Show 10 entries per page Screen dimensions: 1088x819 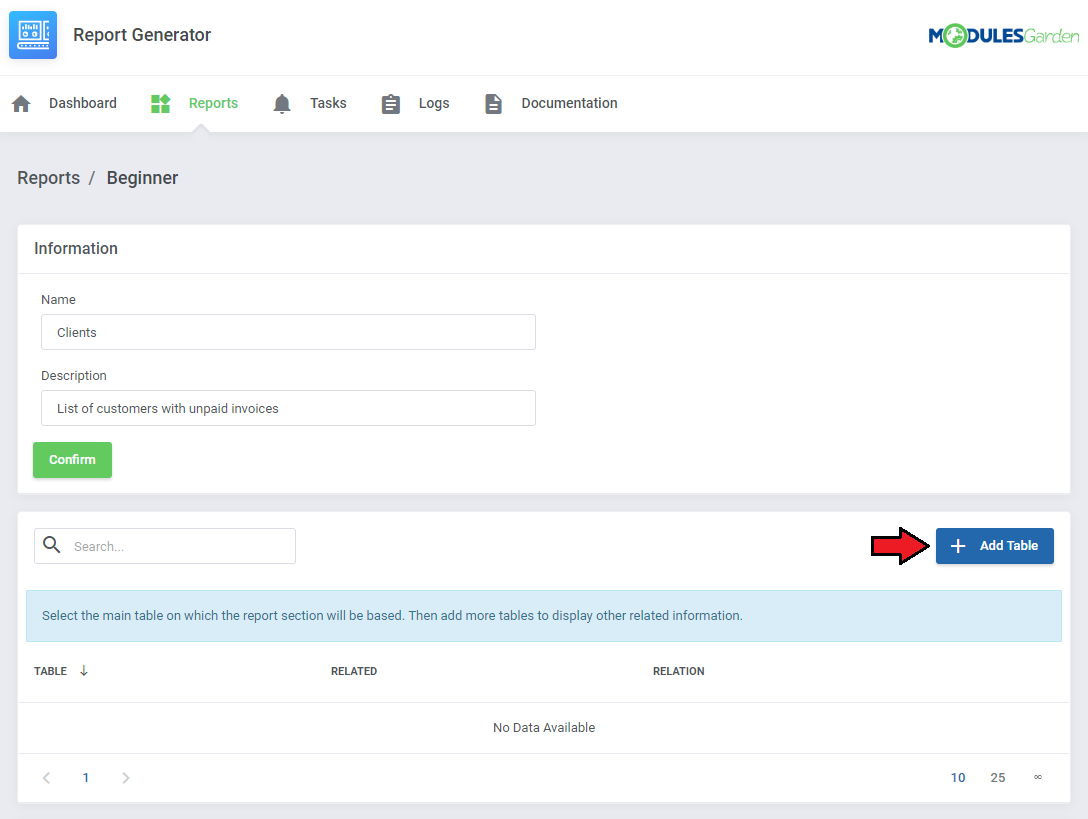(958, 777)
